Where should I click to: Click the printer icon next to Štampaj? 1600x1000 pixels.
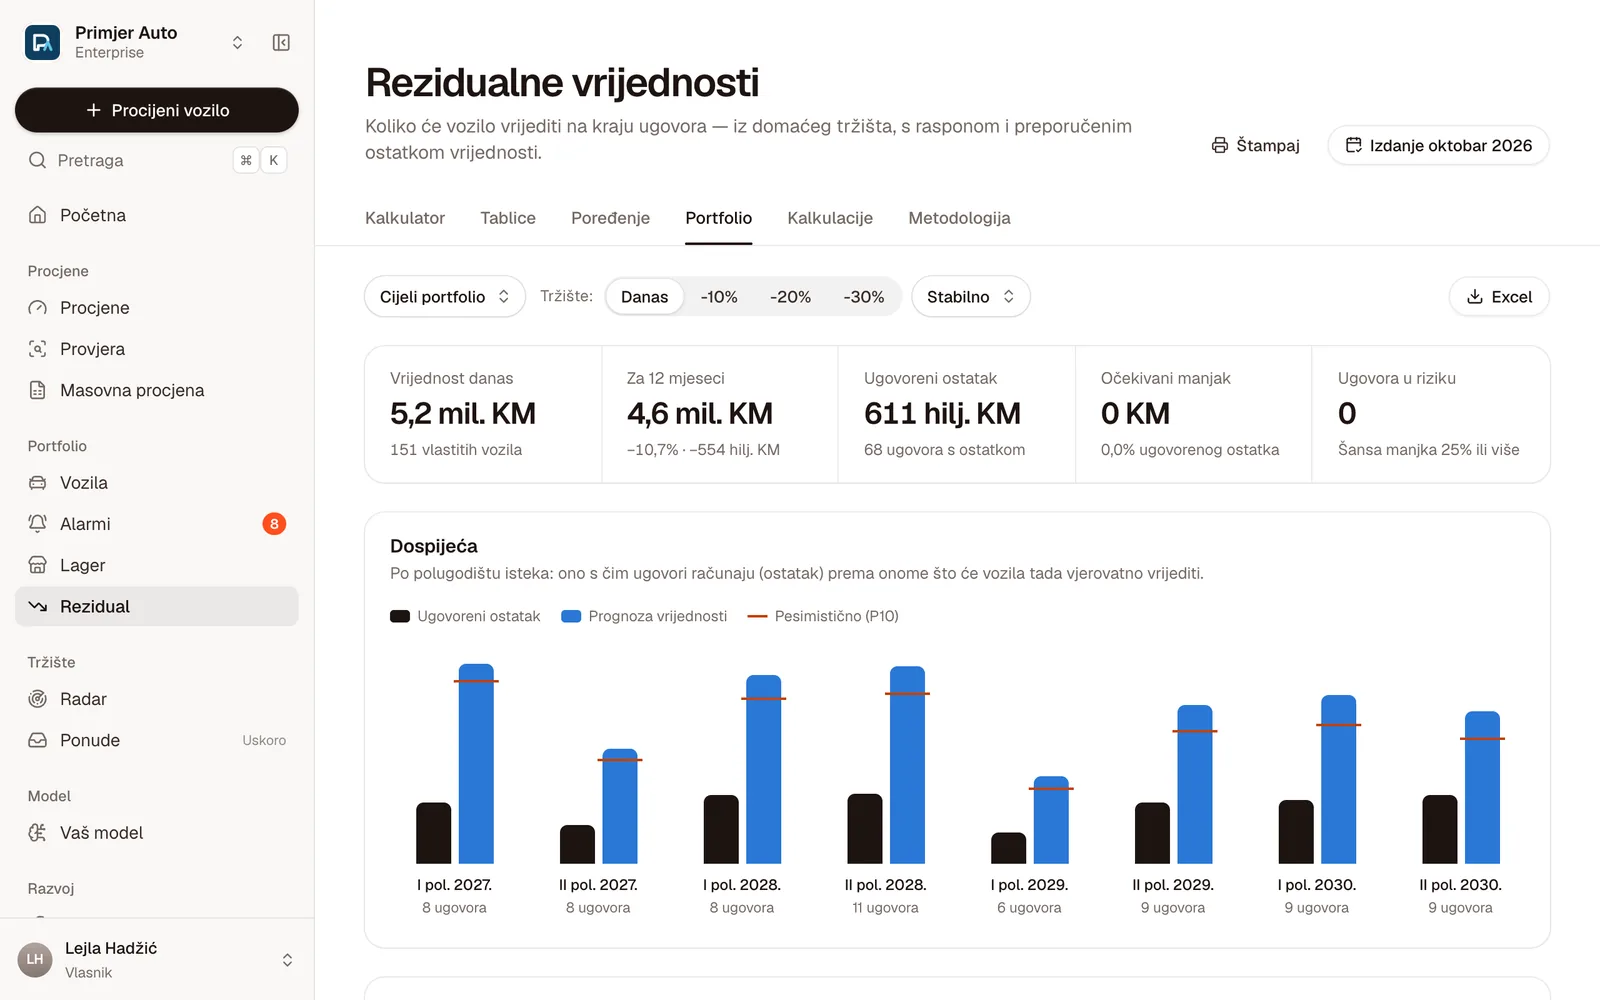(1219, 145)
